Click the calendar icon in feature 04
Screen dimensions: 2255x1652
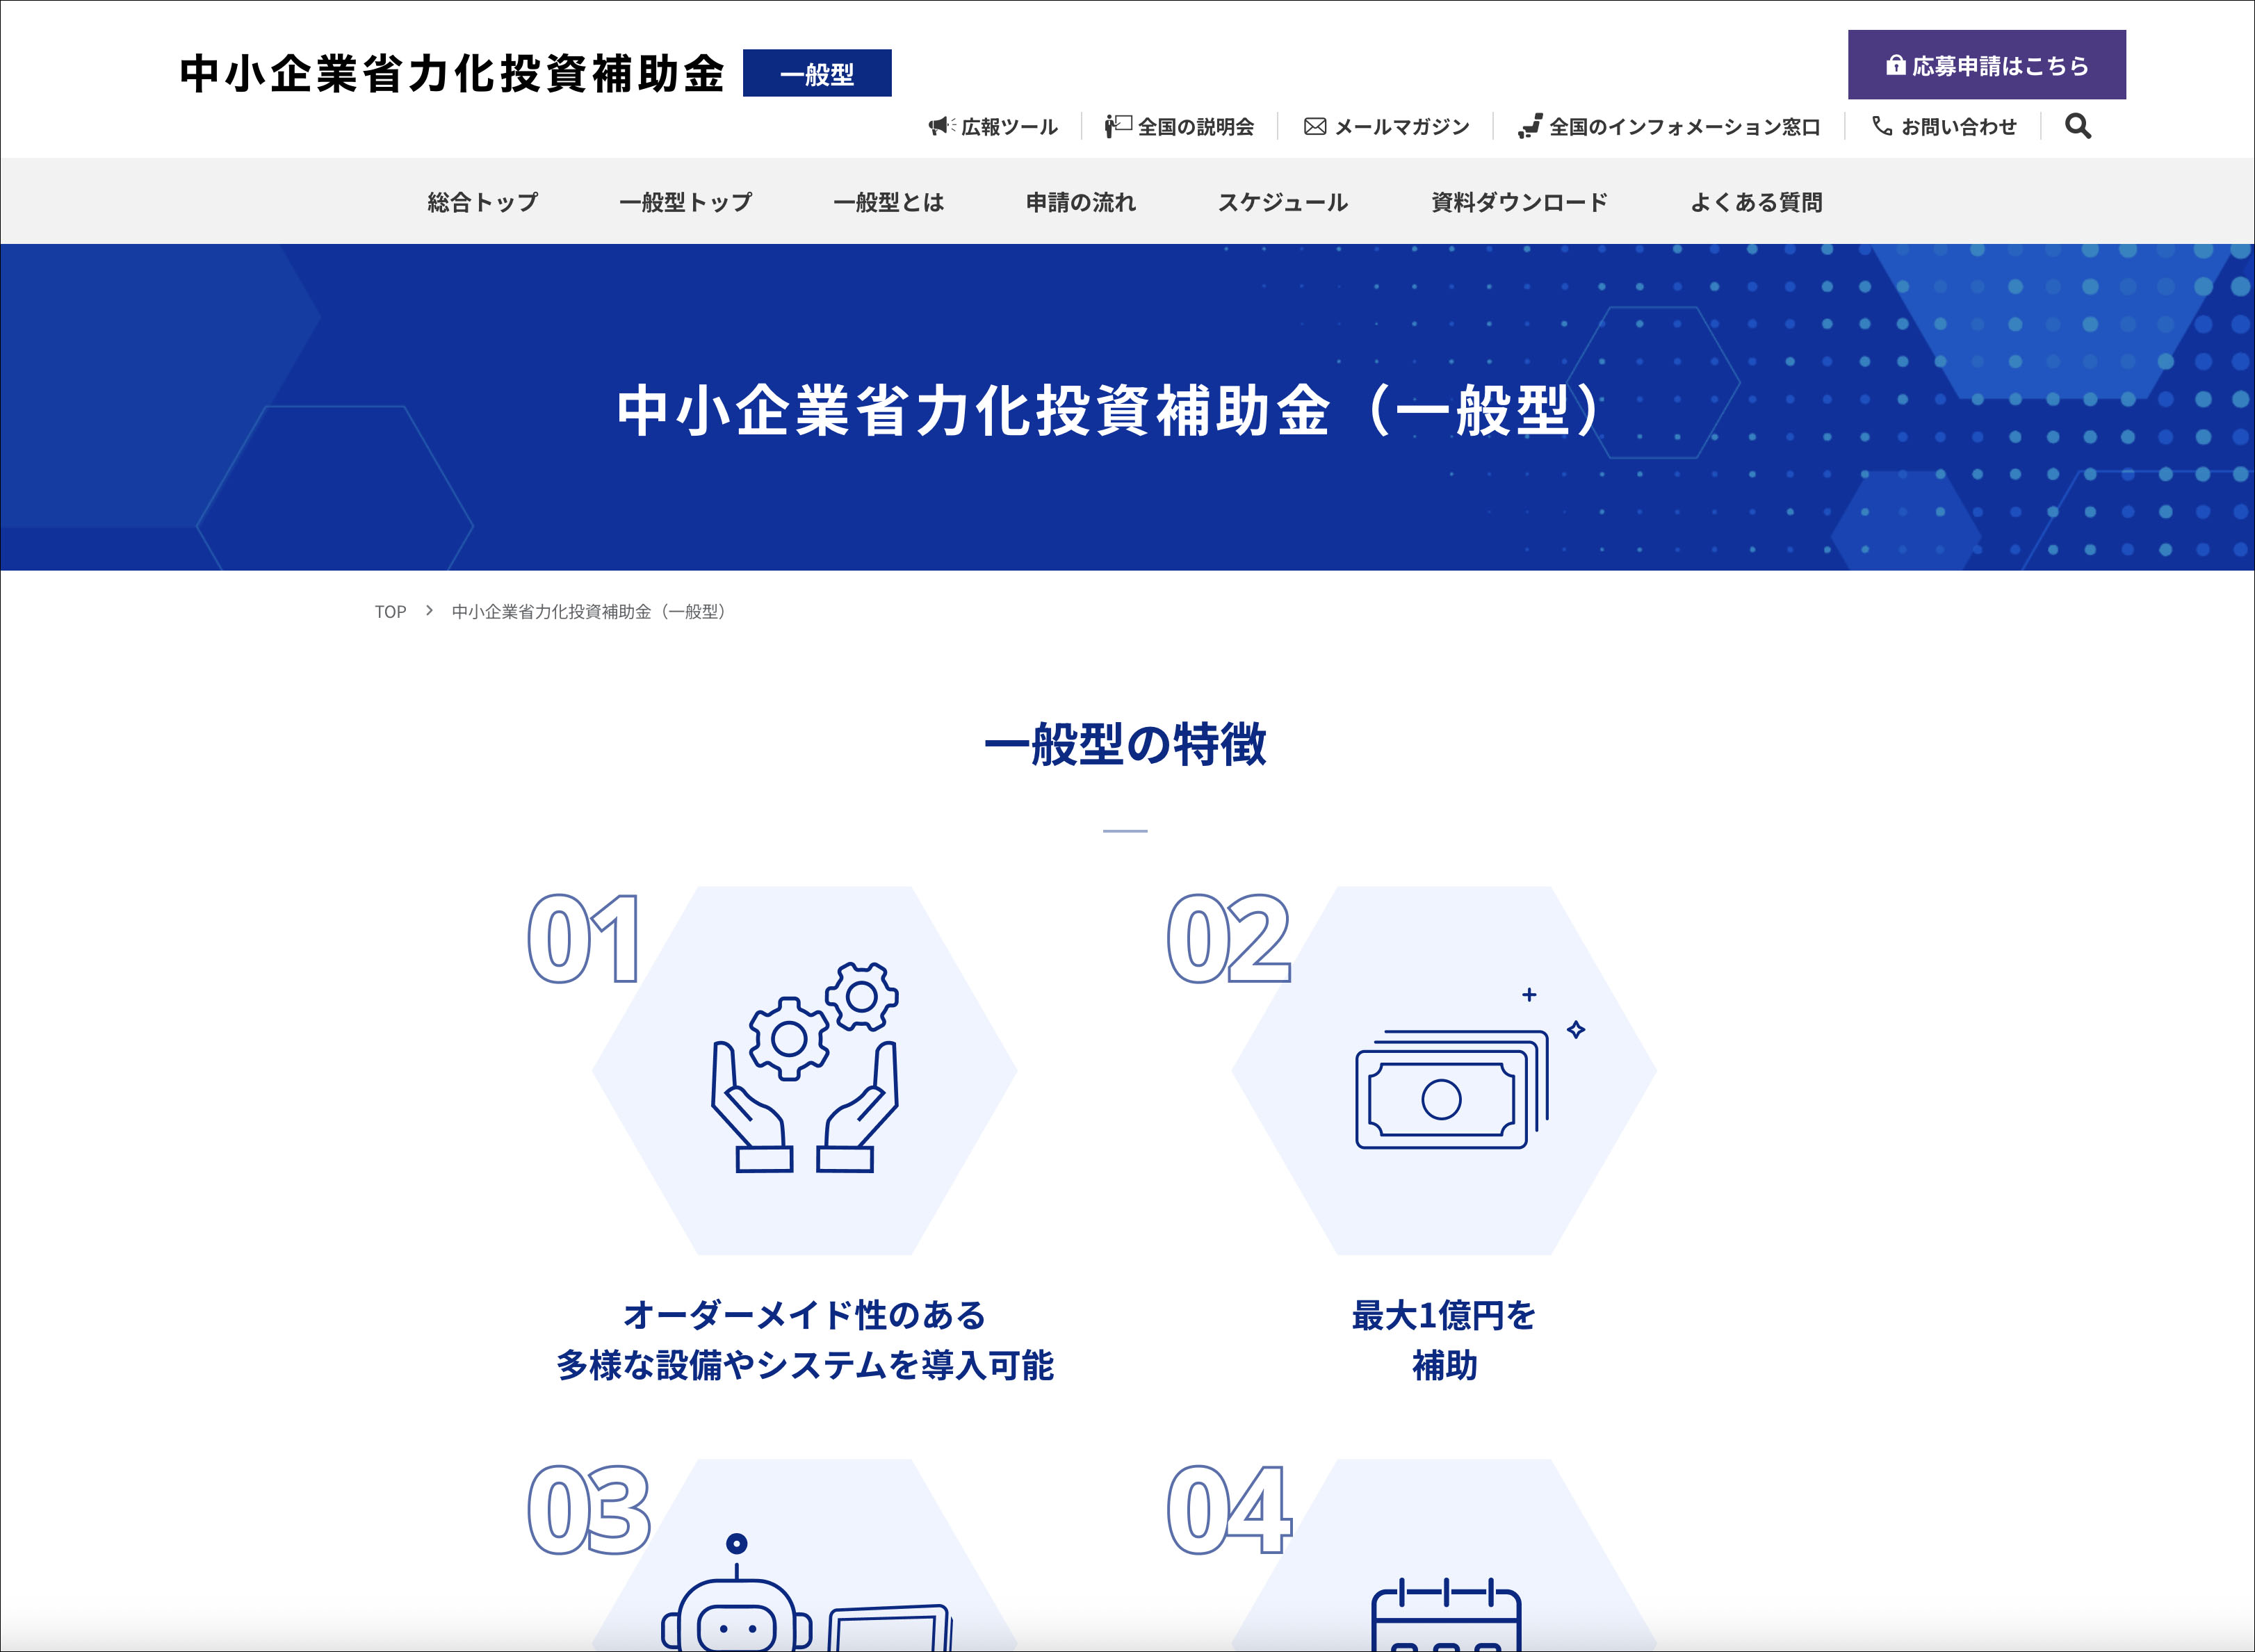pos(1445,1614)
